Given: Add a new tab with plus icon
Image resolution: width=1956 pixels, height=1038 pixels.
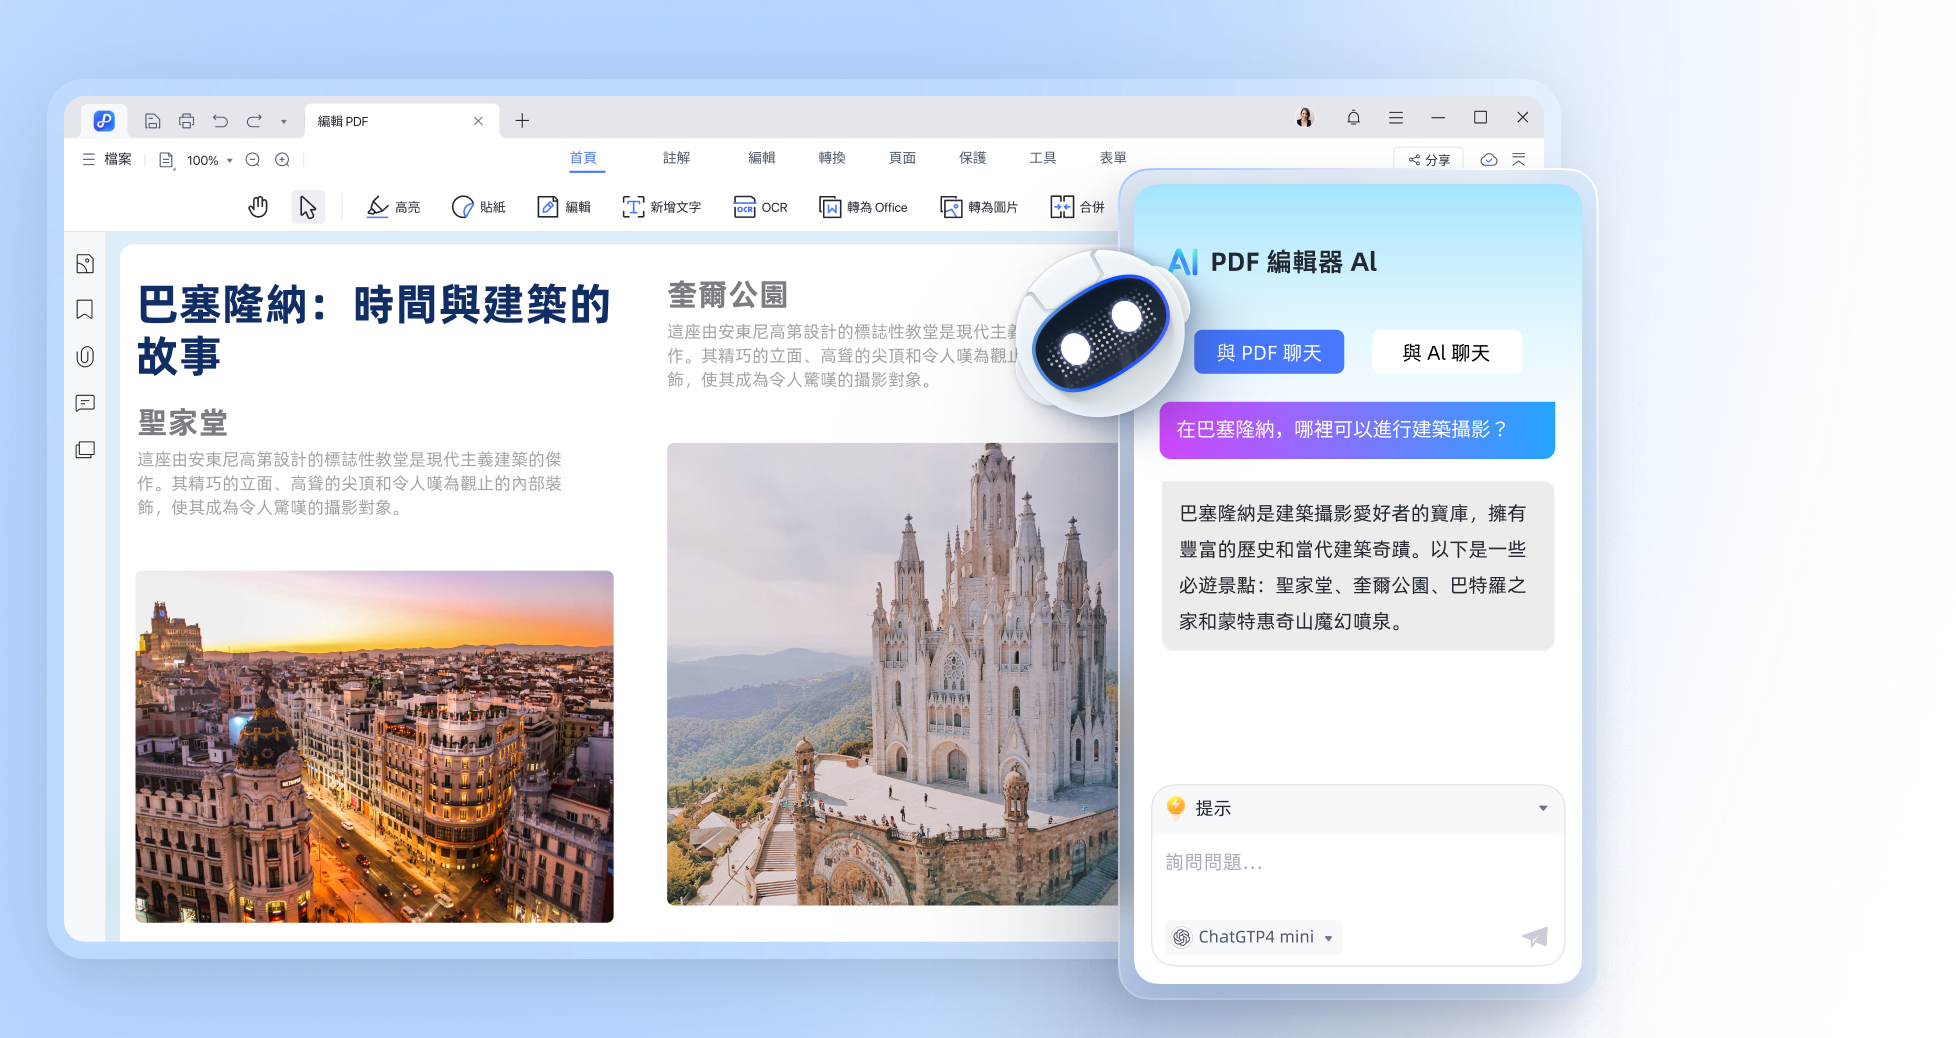Looking at the screenshot, I should tap(522, 121).
